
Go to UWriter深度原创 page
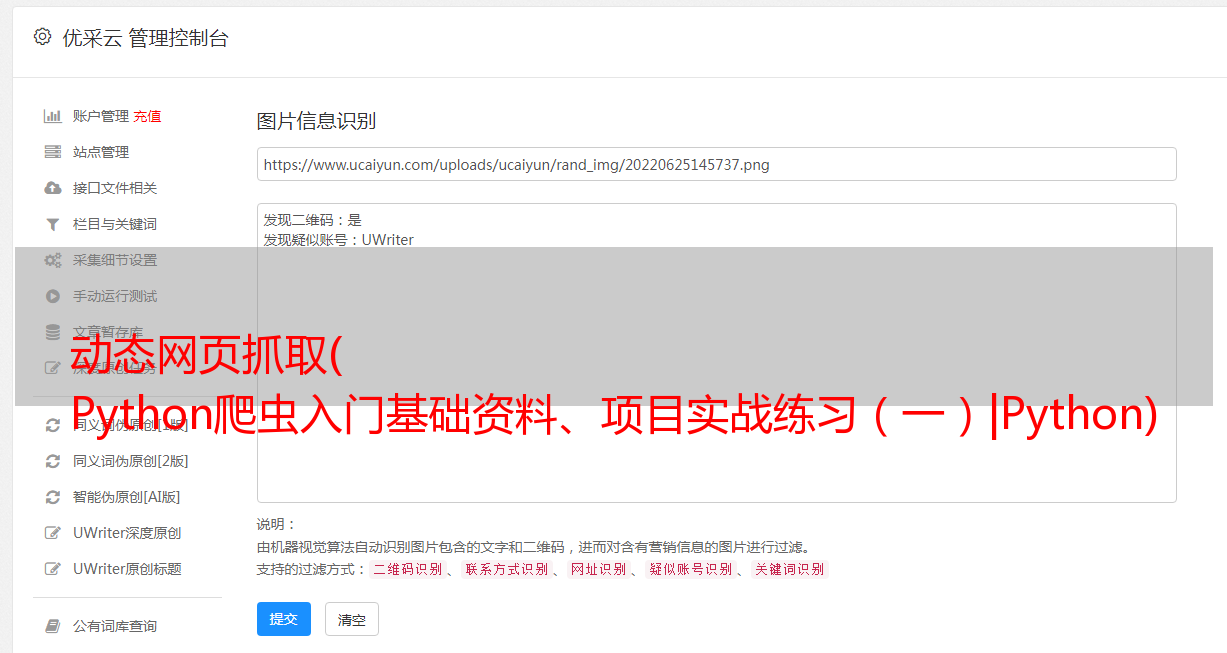[127, 533]
